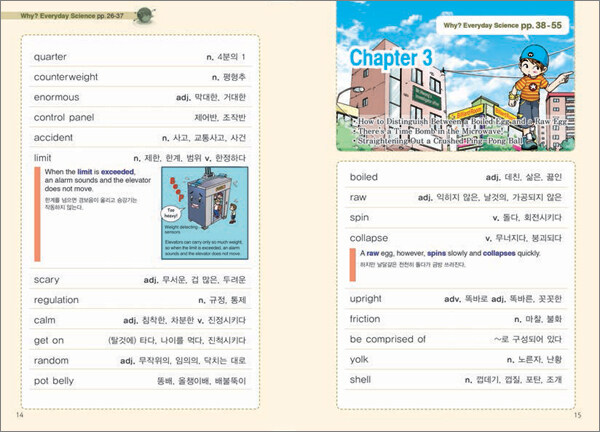
Task: Click the Chapter 3 heading
Action: coord(391,58)
